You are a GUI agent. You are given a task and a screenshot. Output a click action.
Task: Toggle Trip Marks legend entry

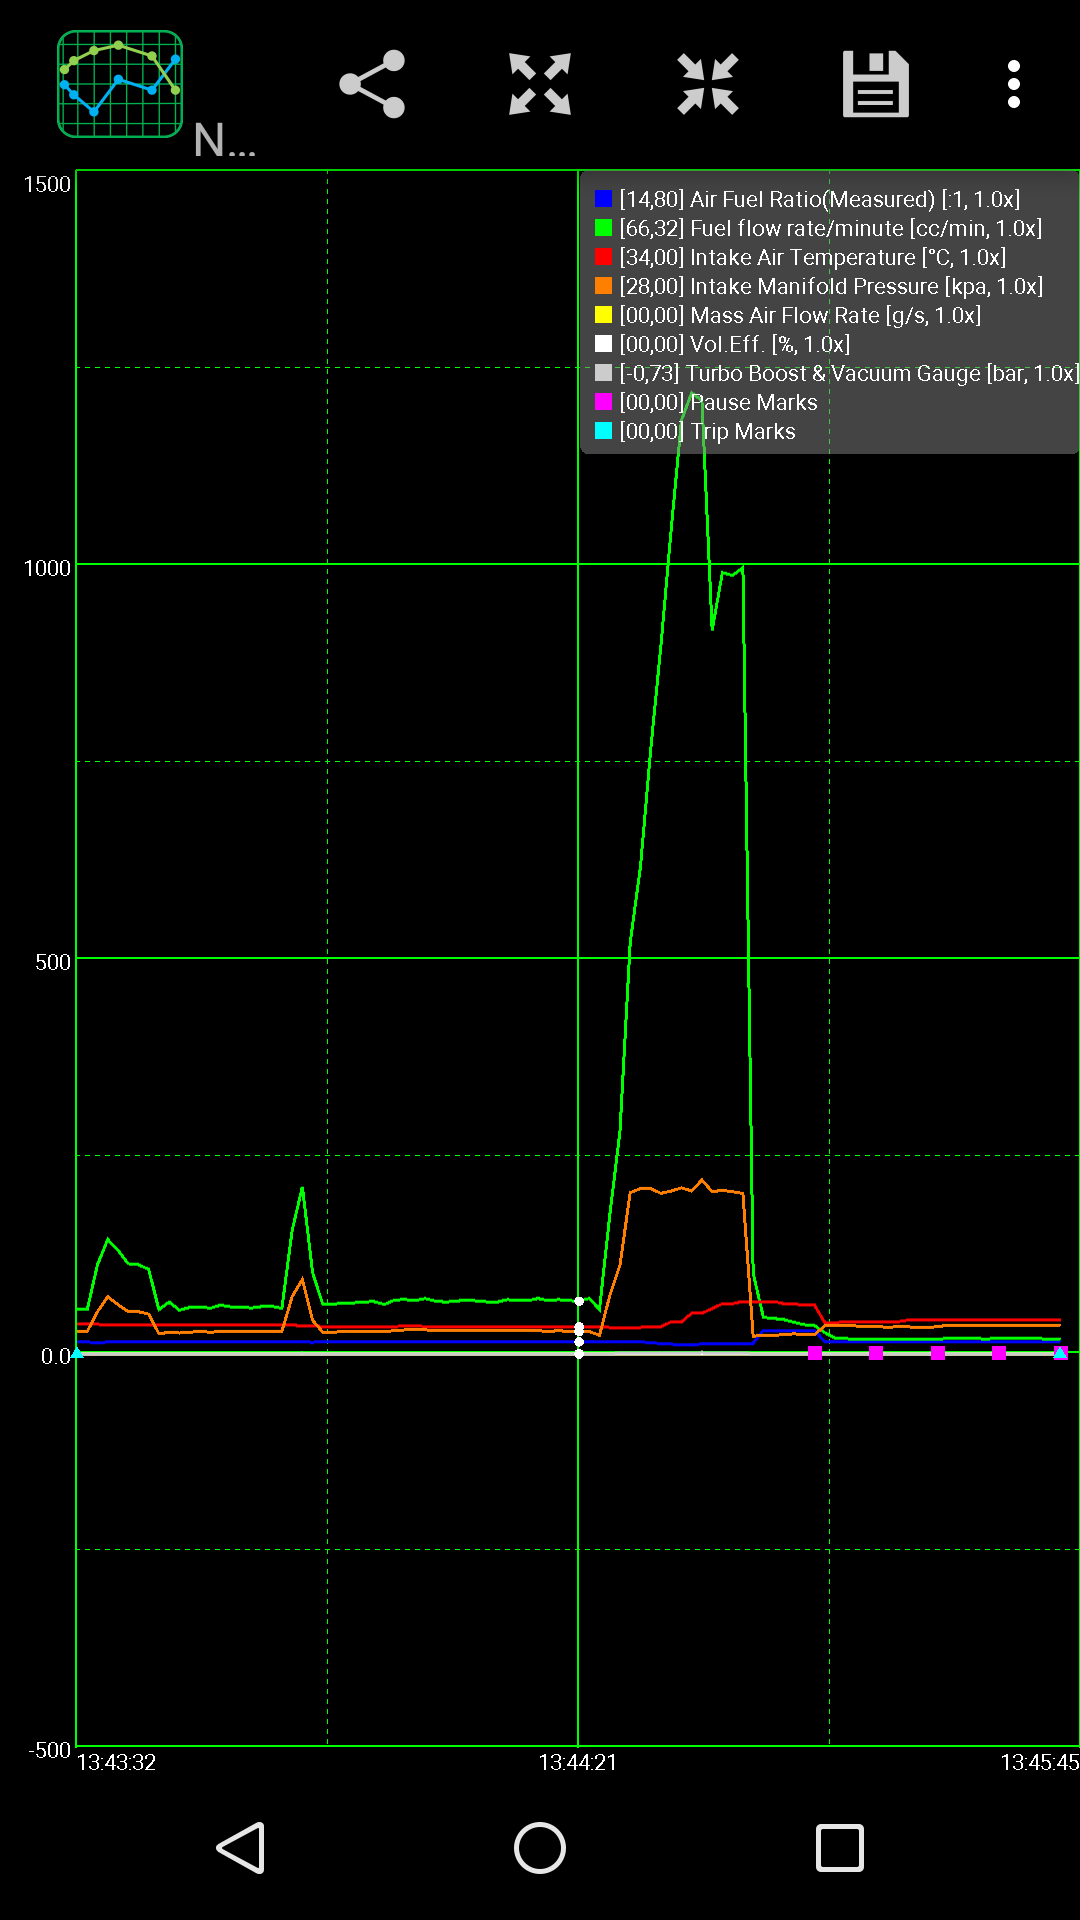click(706, 431)
